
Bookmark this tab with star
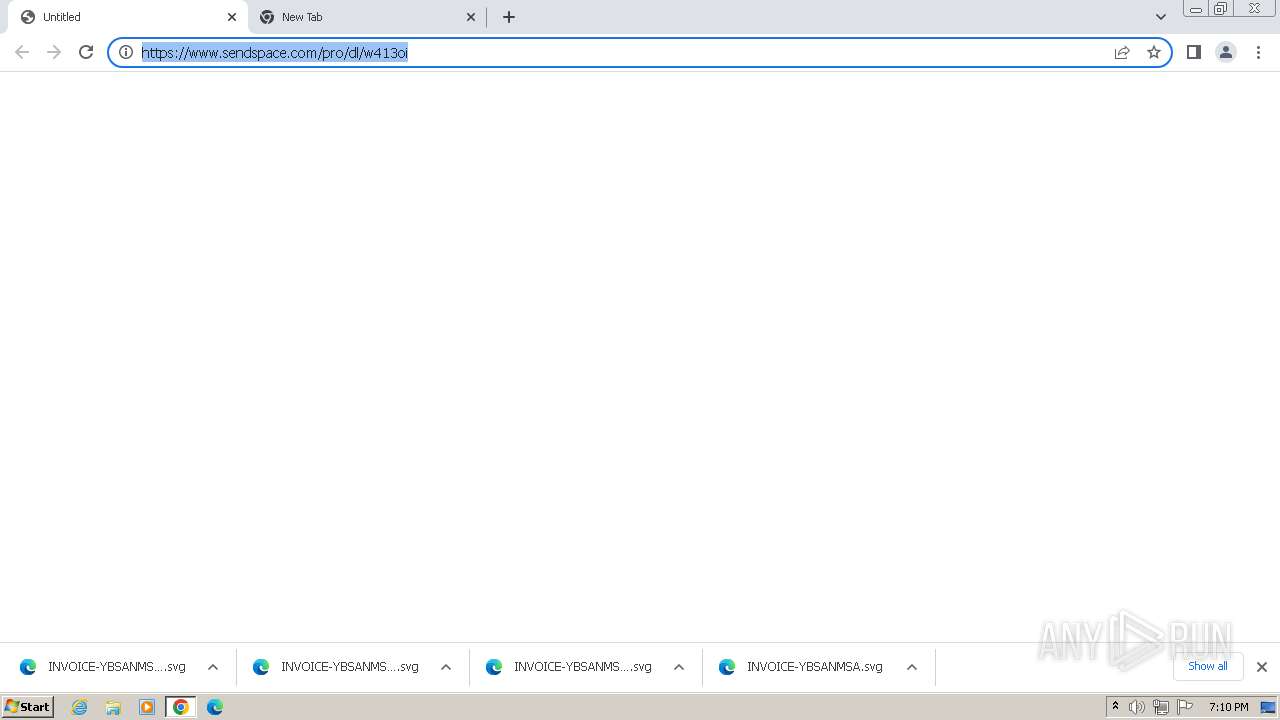(1154, 52)
